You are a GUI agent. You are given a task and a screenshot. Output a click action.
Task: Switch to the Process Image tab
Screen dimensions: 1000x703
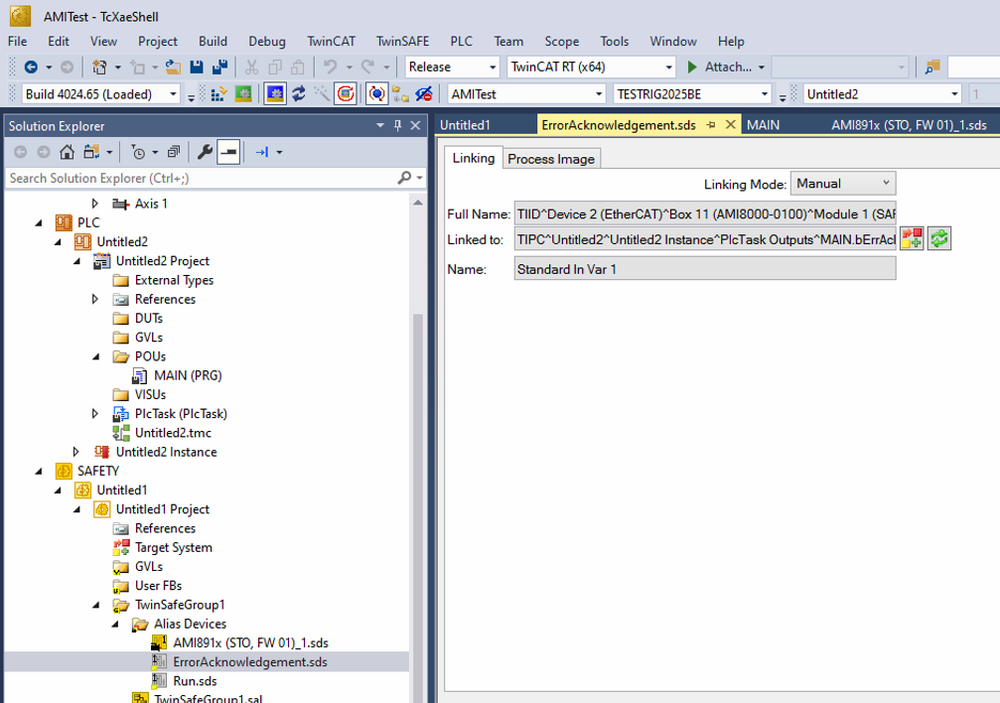pos(551,159)
